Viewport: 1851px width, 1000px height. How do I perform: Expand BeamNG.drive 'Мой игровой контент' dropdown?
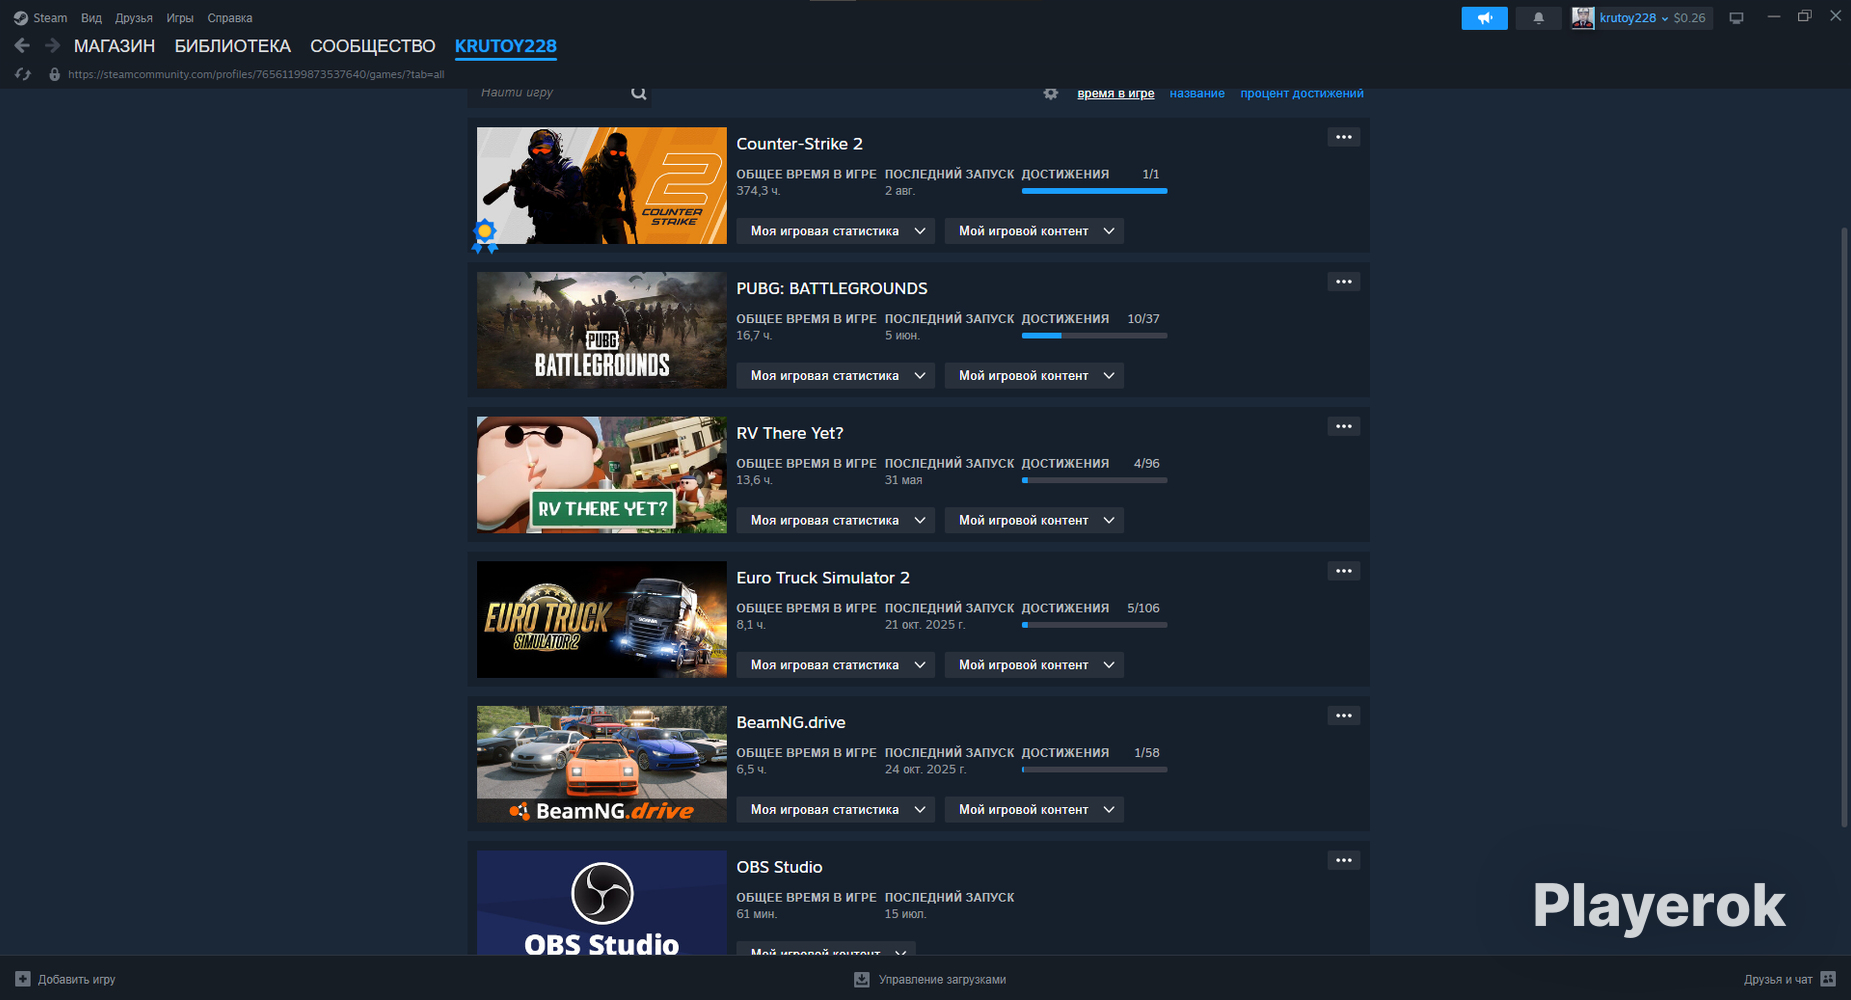coord(1034,810)
